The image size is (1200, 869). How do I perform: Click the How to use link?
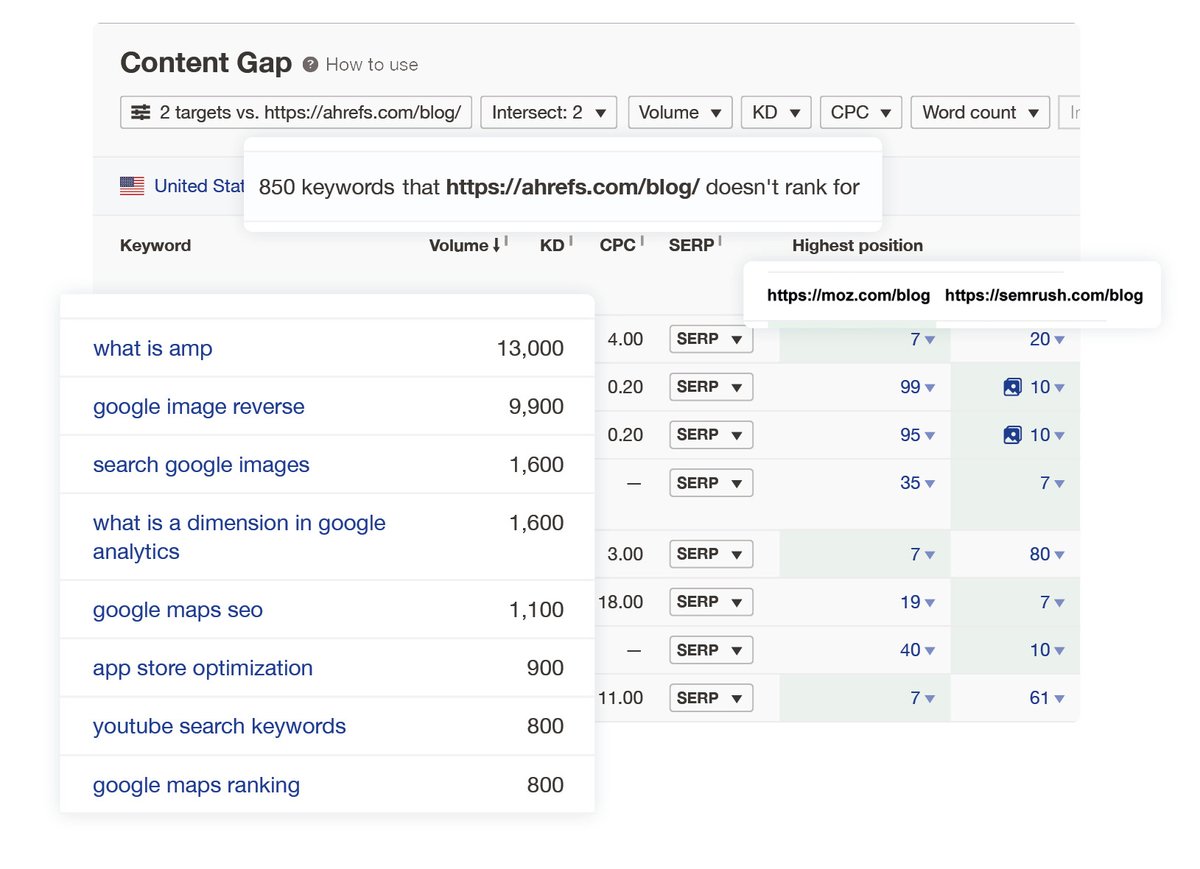pyautogui.click(x=372, y=64)
